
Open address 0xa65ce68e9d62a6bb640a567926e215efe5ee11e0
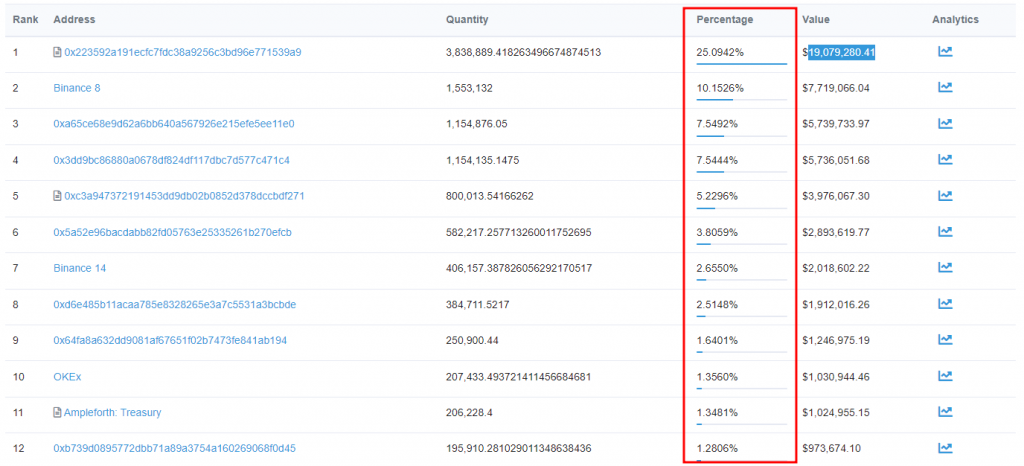tap(174, 123)
